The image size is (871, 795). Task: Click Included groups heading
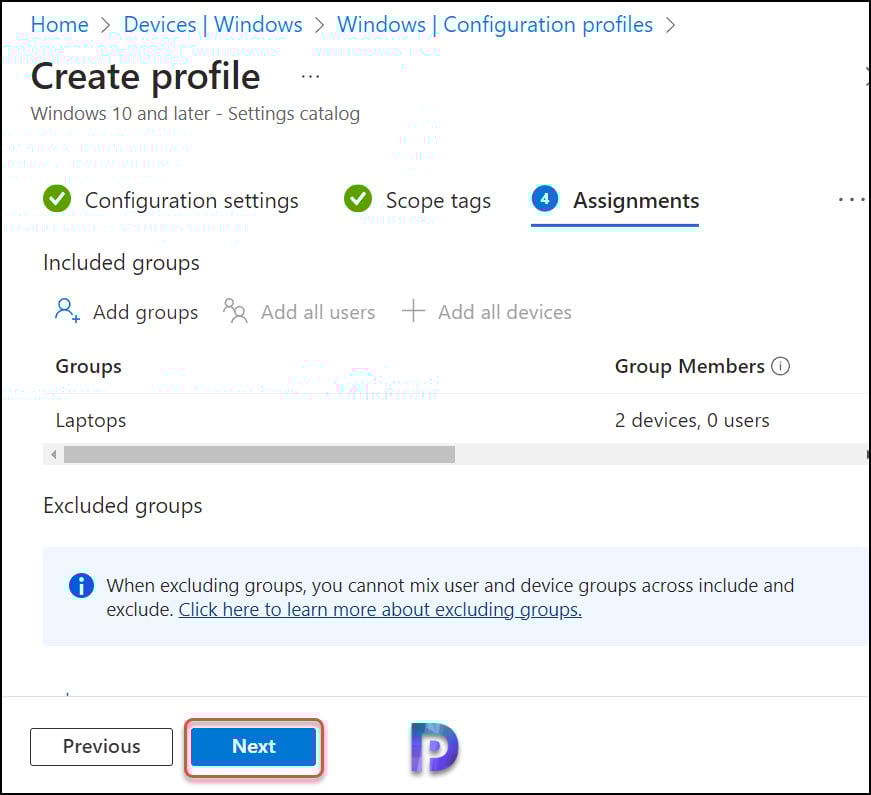point(121,262)
